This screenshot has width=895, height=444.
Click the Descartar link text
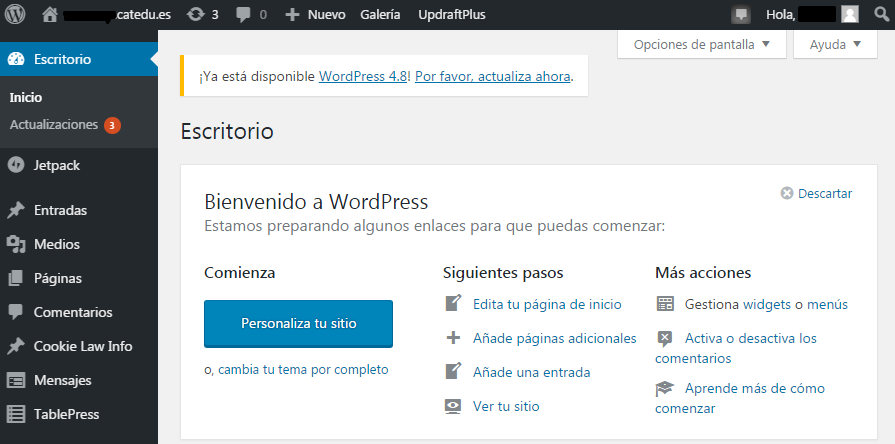825,193
